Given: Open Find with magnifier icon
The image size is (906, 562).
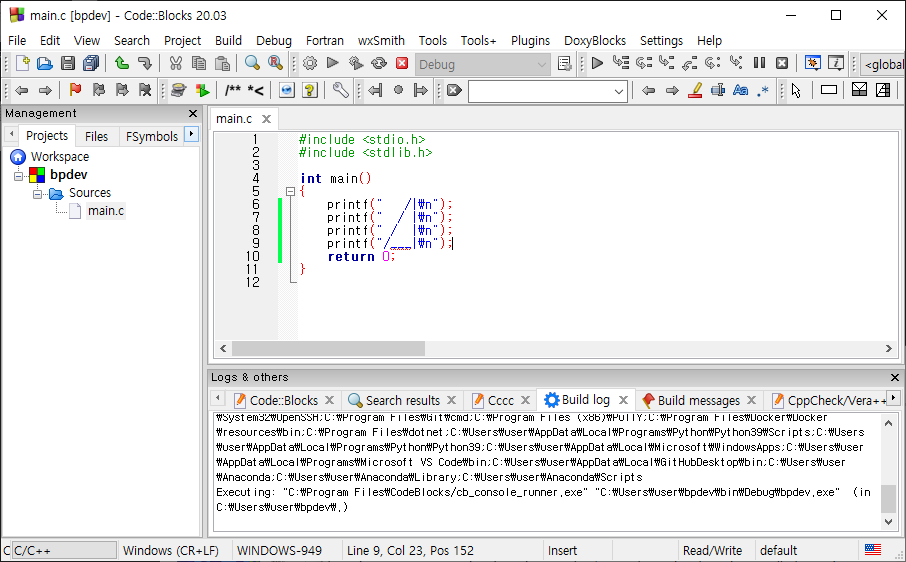Looking at the screenshot, I should (x=252, y=63).
